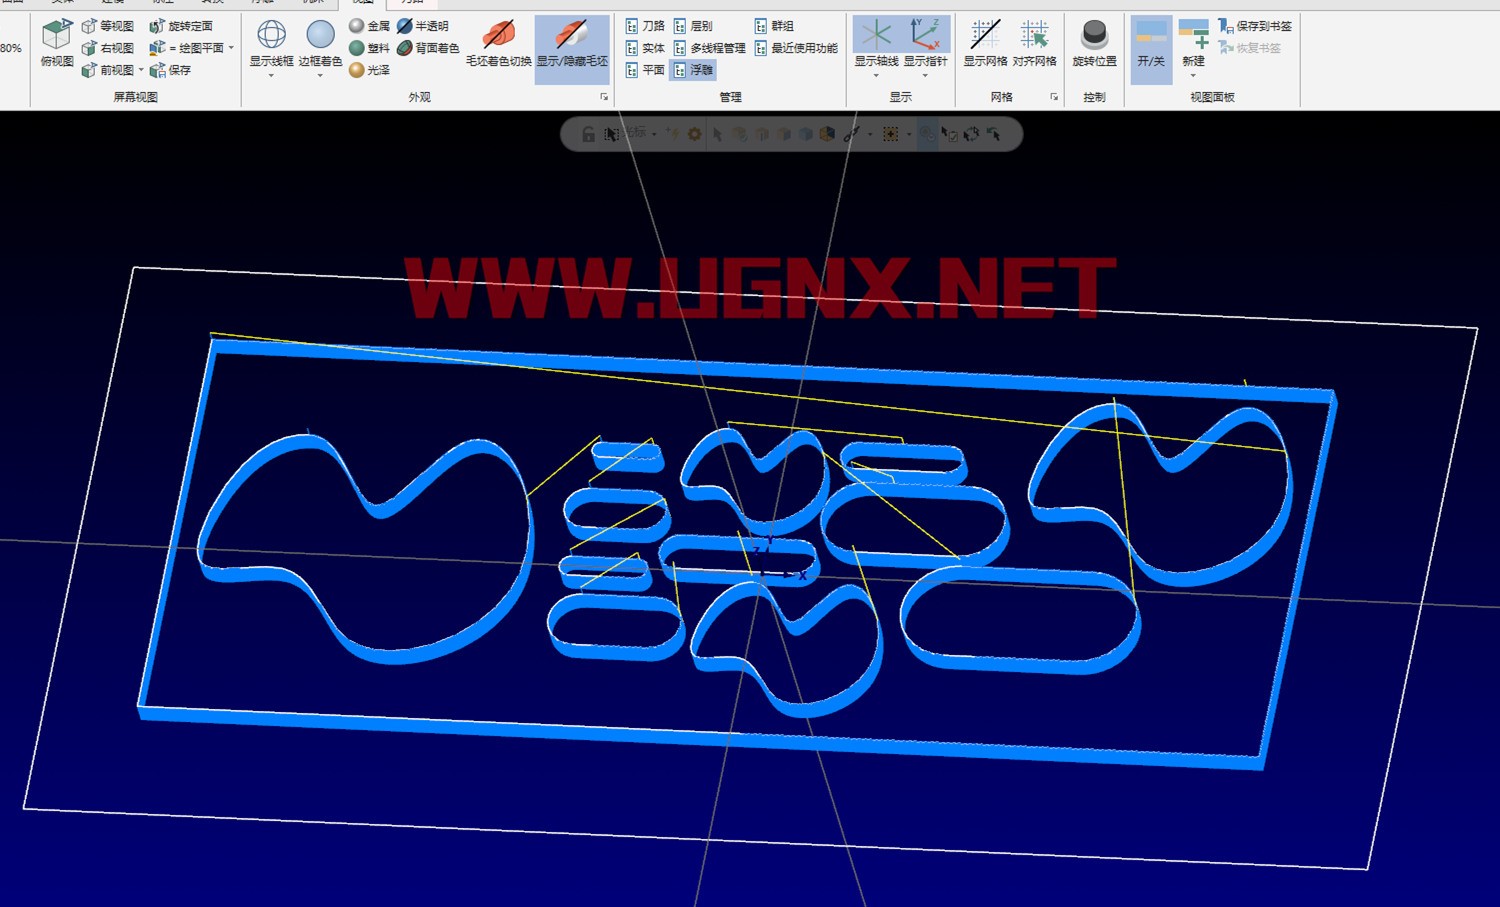Image resolution: width=1500 pixels, height=907 pixels.
Task: Toggle 背面着色 backside shading
Action: [428, 48]
